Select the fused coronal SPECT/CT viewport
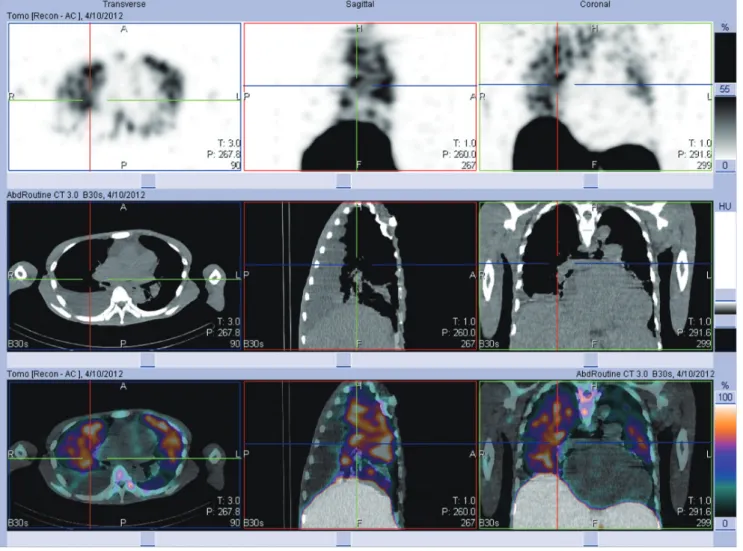Screen dimensions: 743x551 (x=596, y=455)
